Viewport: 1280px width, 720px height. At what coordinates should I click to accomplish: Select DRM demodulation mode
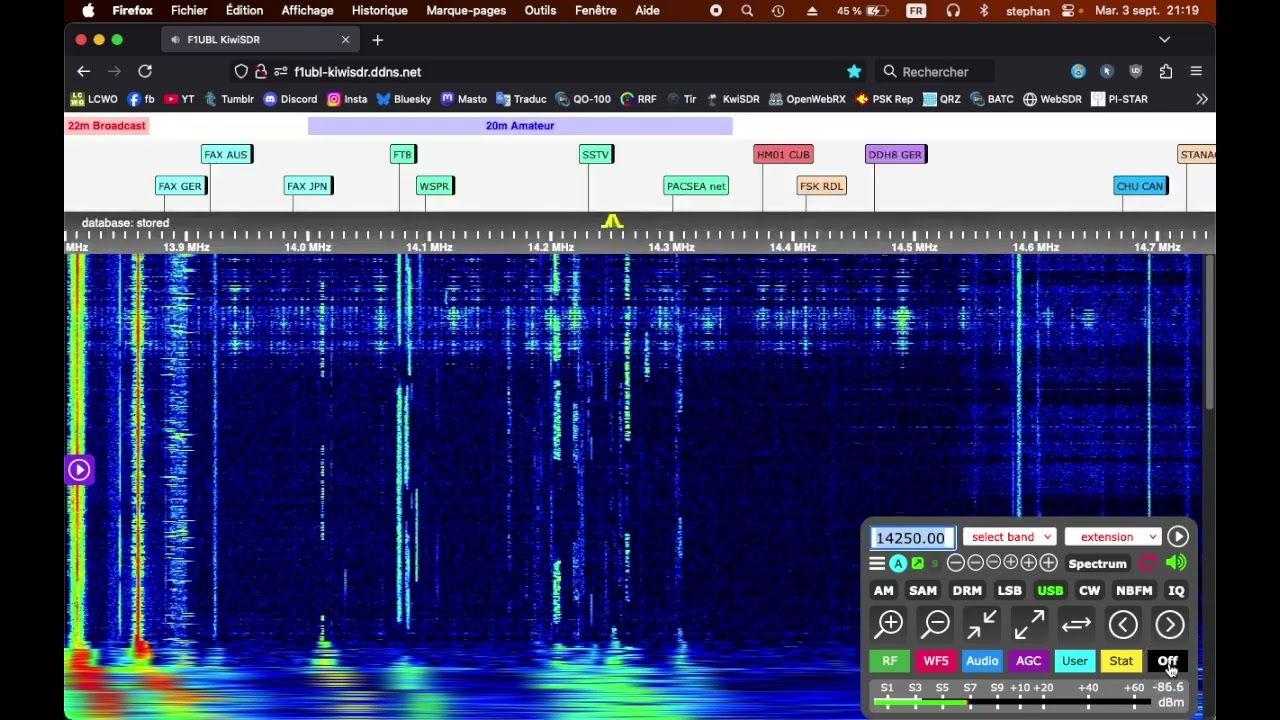coord(967,591)
